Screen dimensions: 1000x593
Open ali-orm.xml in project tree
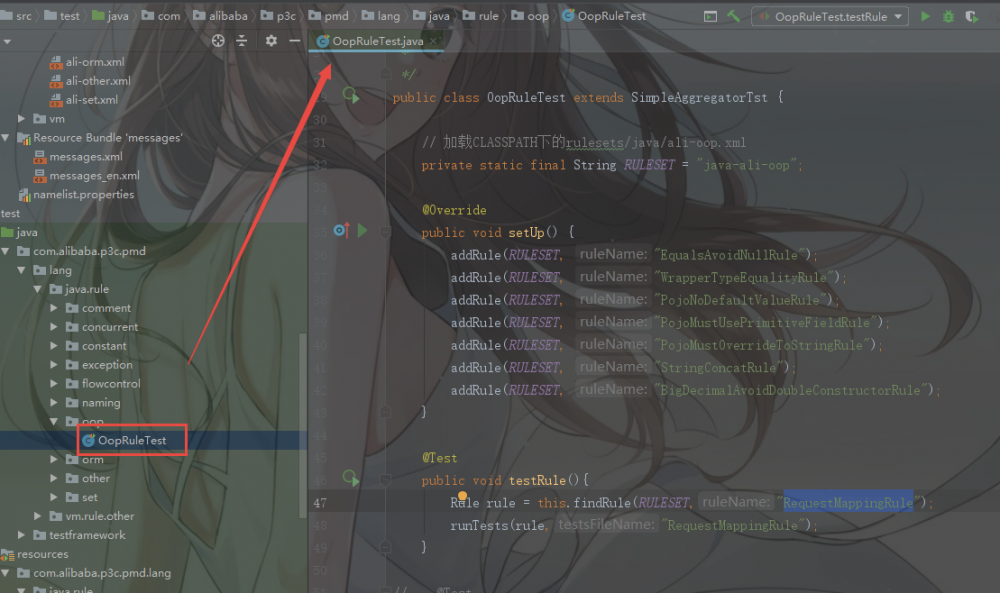coord(94,62)
